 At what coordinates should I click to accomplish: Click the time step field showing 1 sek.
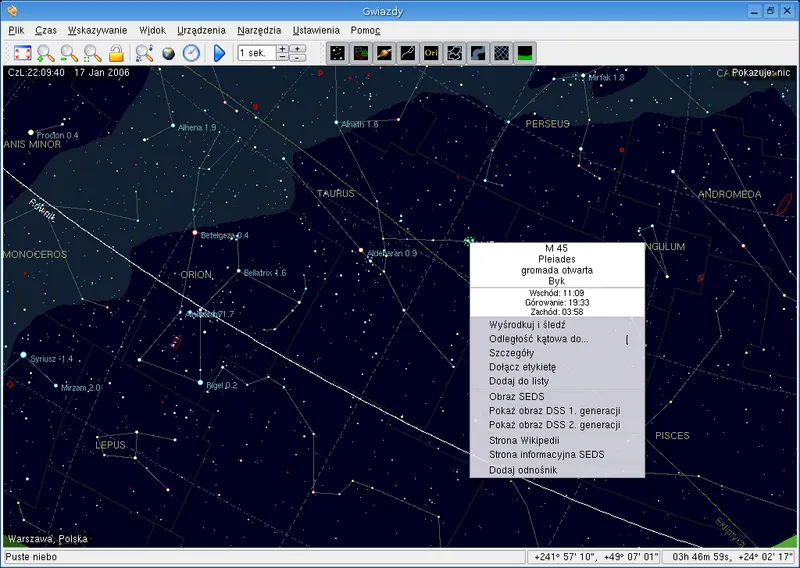pyautogui.click(x=255, y=53)
